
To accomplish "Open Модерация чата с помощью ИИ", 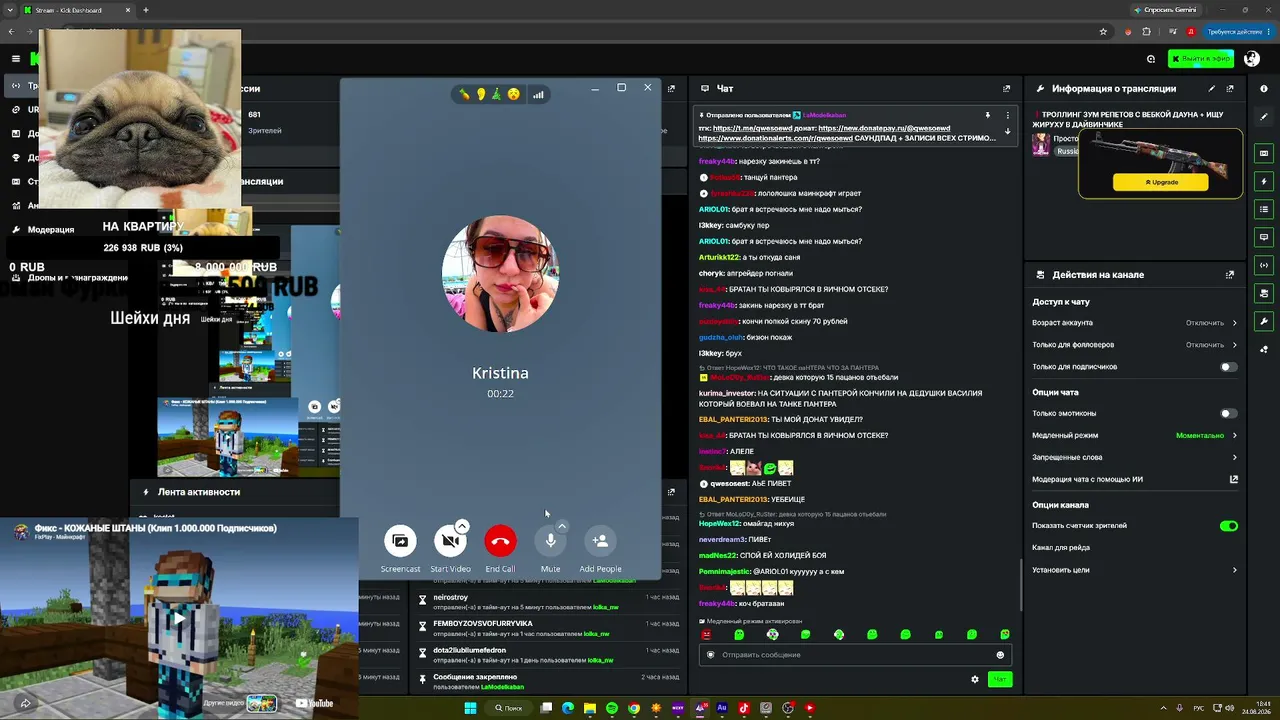I will pyautogui.click(x=1135, y=479).
